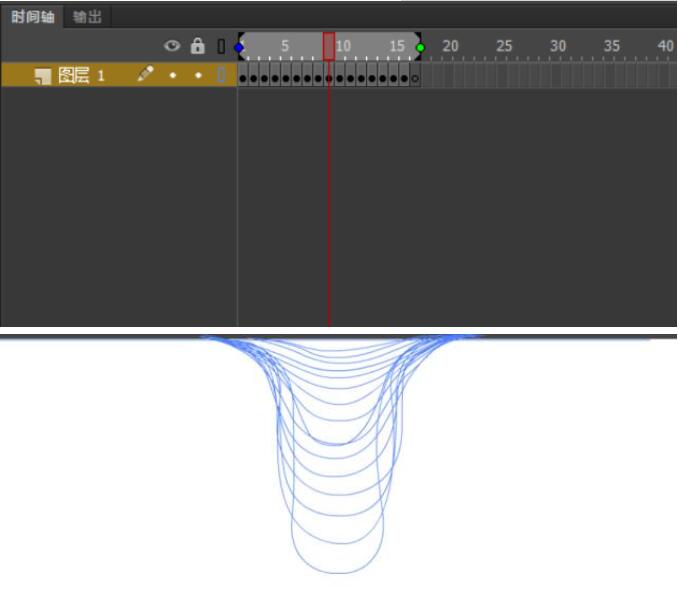
Task: Click the green onion skin end marker
Action: [x=420, y=48]
